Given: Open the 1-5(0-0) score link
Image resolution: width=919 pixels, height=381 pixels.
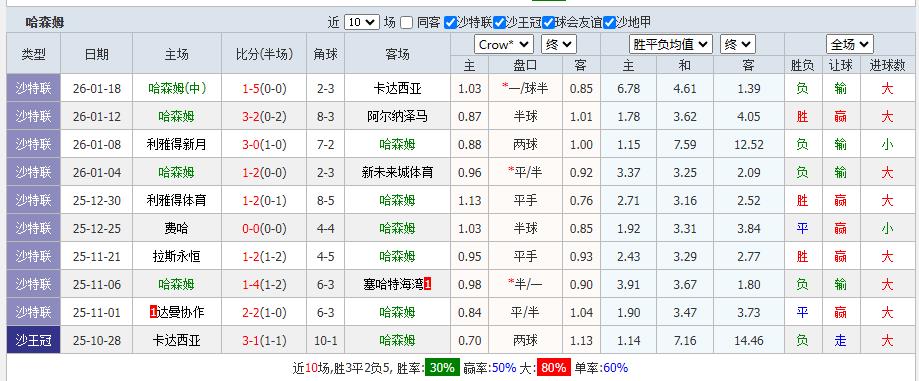Looking at the screenshot, I should 264,89.
